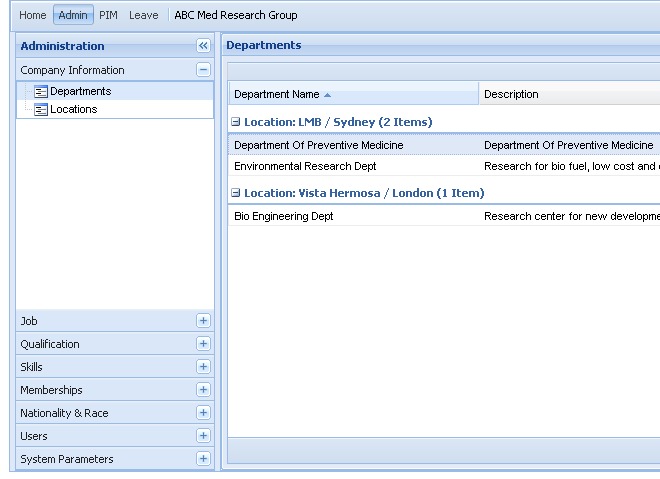Collapse the Vista Hermosa / London group
Image resolution: width=660 pixels, height=479 pixels.
[x=236, y=193]
